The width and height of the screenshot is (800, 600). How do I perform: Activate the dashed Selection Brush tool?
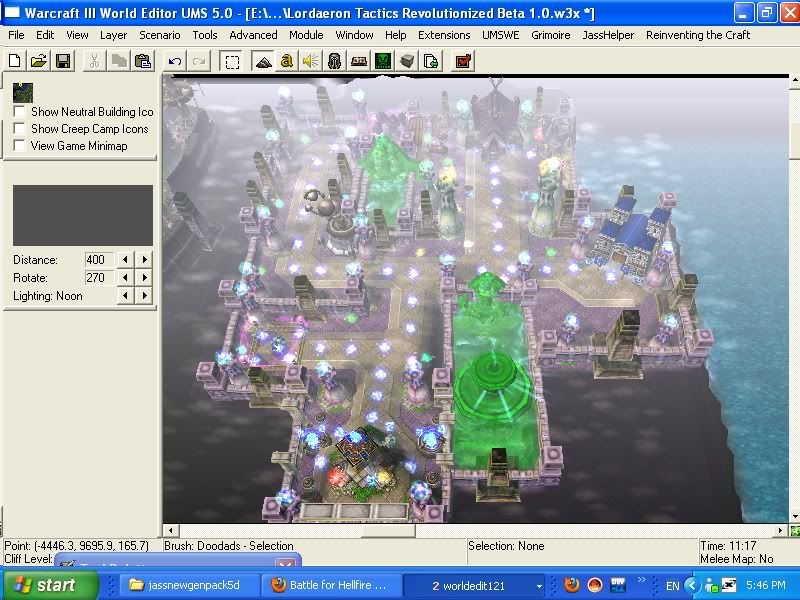pyautogui.click(x=232, y=61)
